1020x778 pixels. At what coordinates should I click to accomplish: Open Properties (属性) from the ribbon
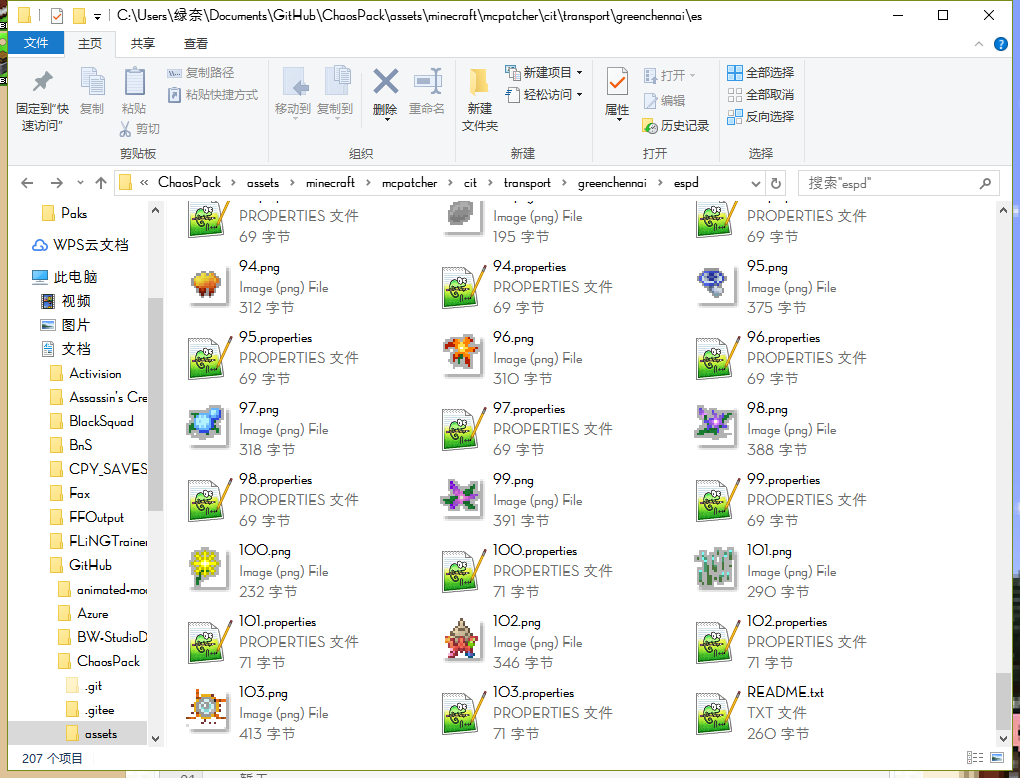point(617,83)
